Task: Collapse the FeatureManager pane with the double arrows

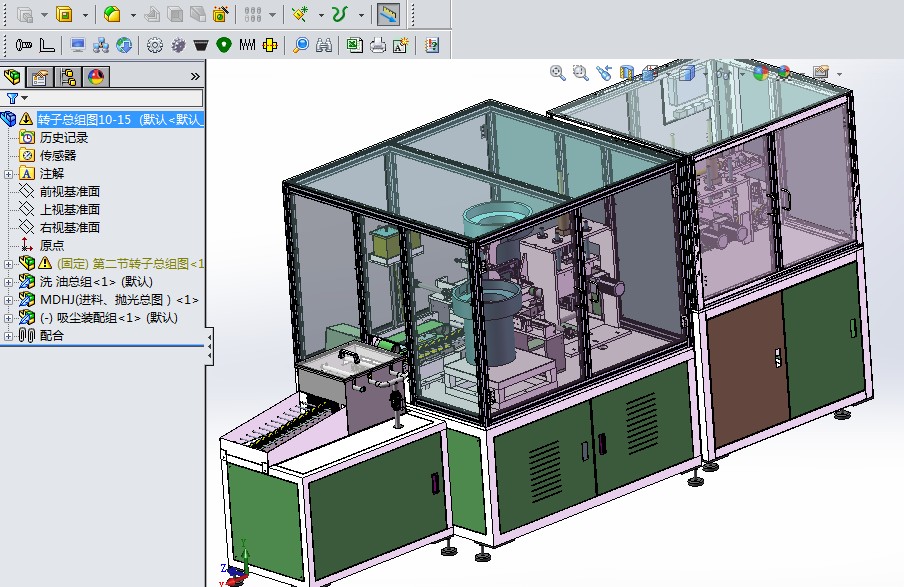Action: click(194, 75)
